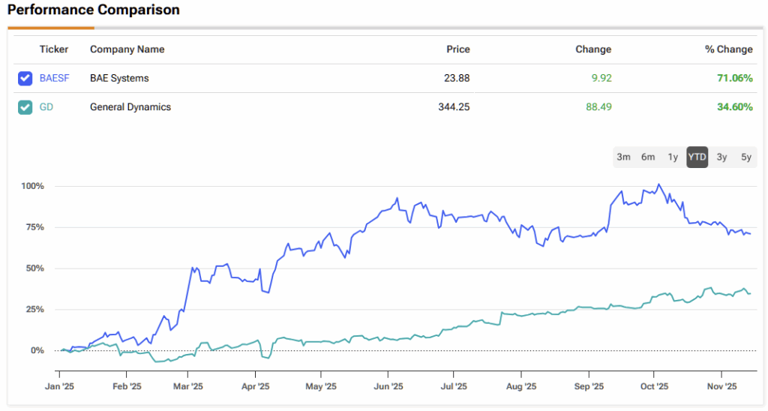Click the % Change column header

click(728, 49)
